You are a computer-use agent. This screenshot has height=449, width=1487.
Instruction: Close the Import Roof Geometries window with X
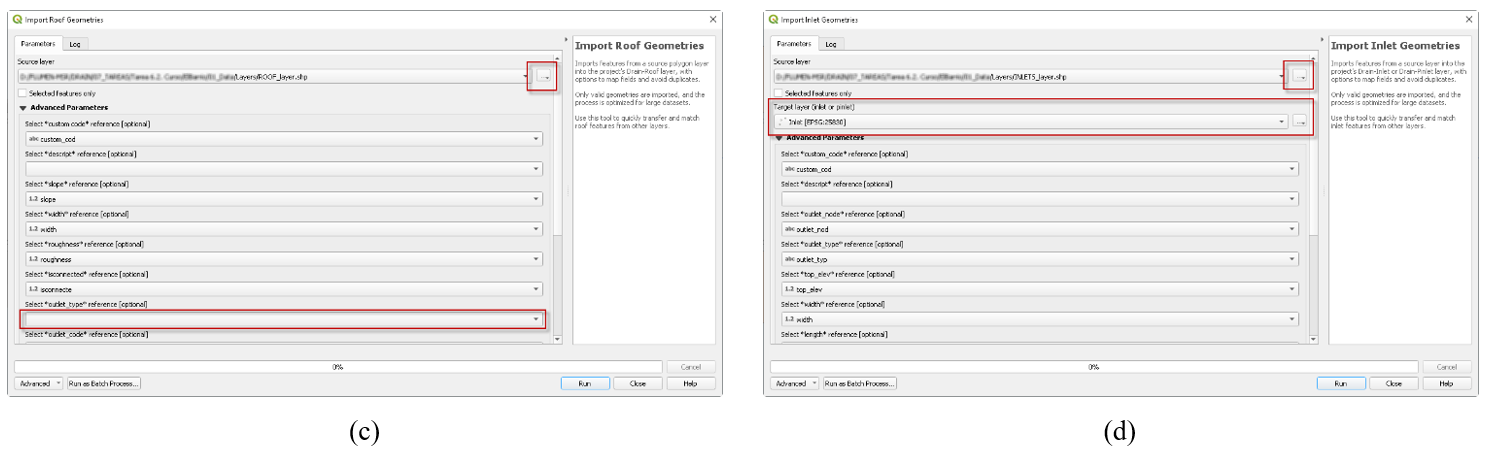tap(713, 19)
